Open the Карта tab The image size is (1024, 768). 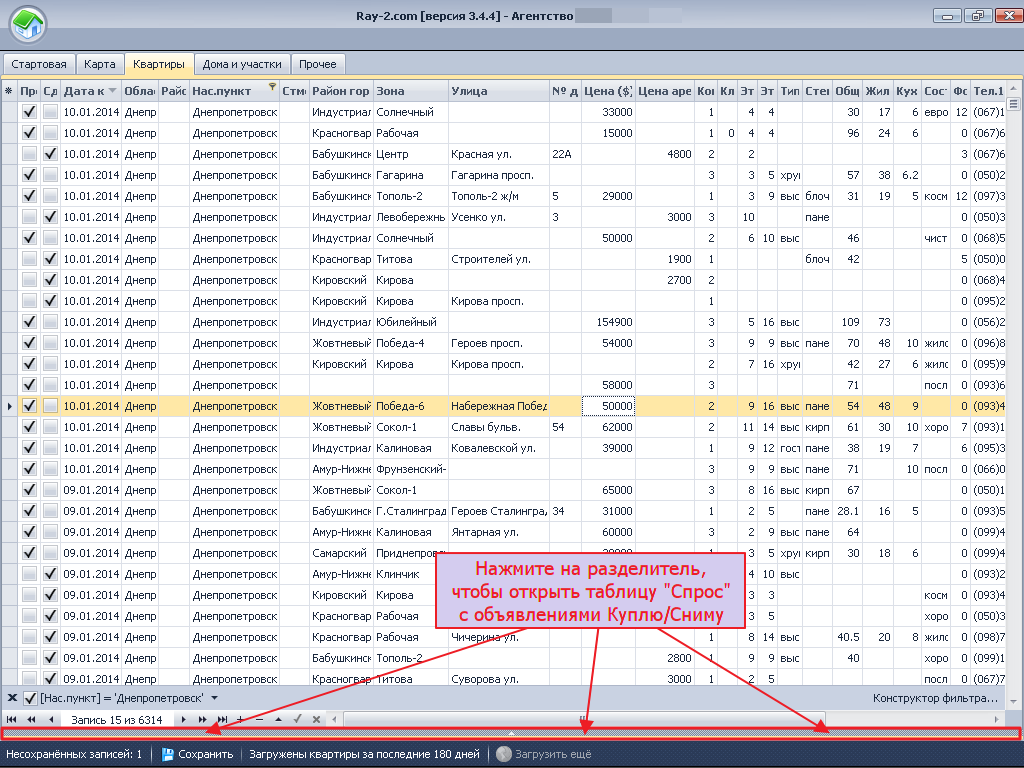[99, 64]
